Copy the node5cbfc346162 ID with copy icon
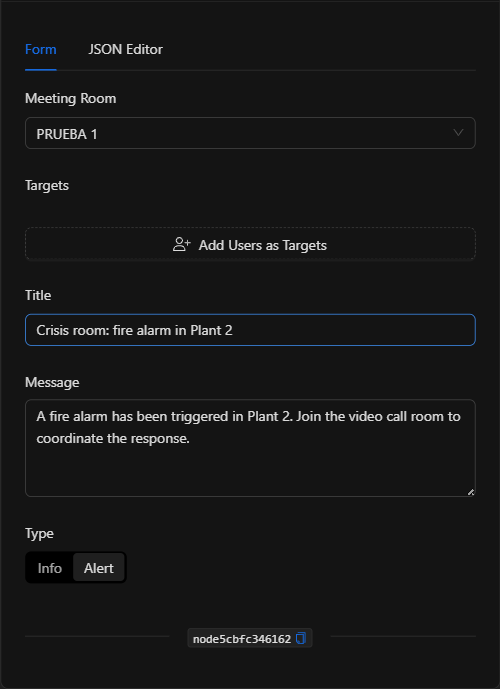This screenshot has width=500, height=689. [301, 638]
